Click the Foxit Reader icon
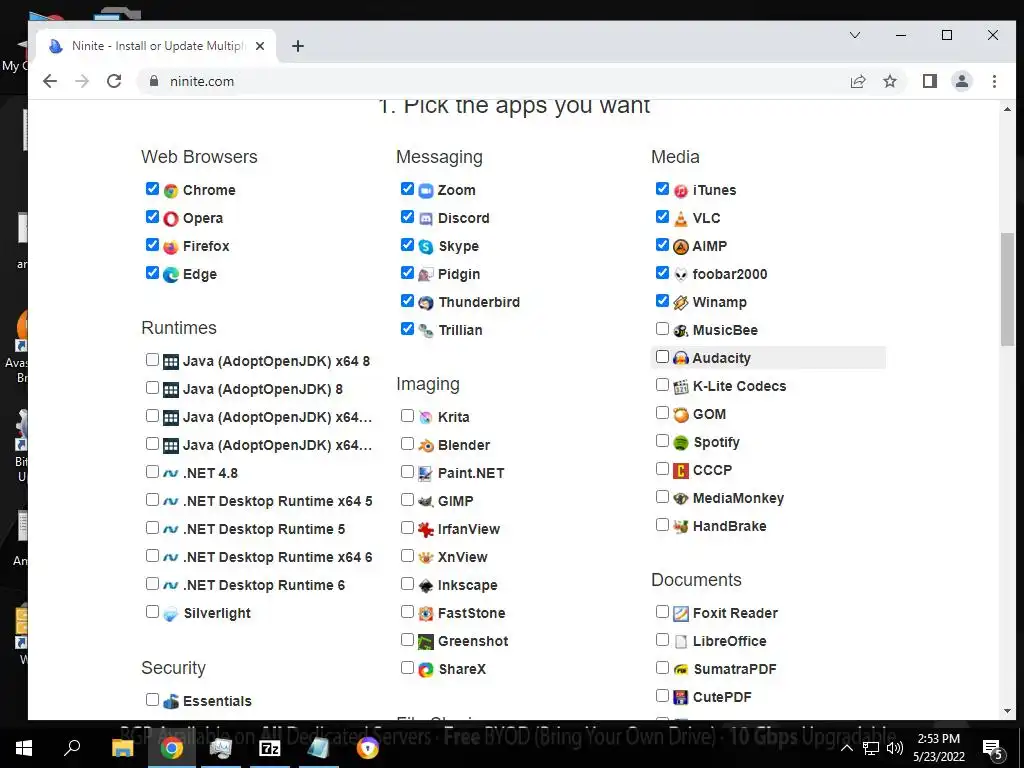Screen dimensions: 1024x768 tap(680, 614)
